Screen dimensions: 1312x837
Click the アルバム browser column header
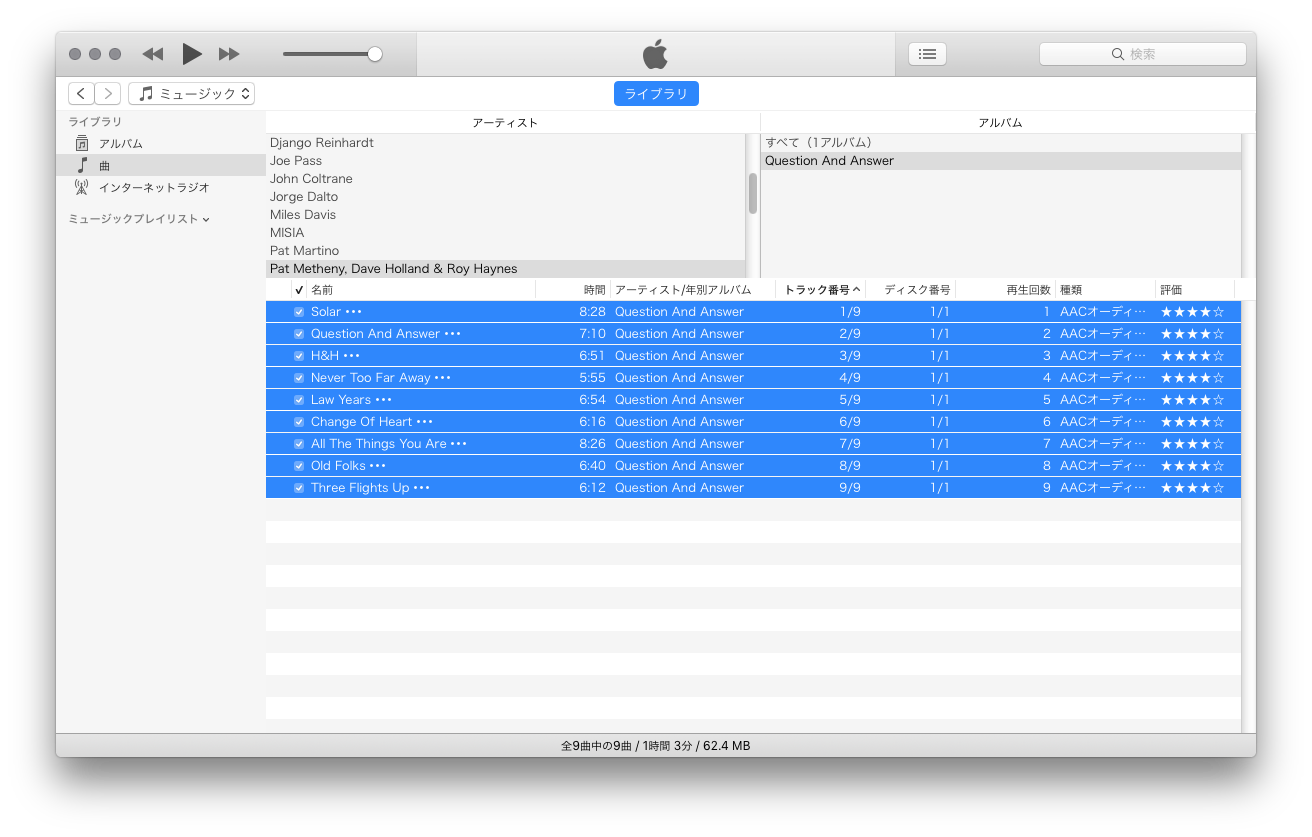click(1000, 123)
